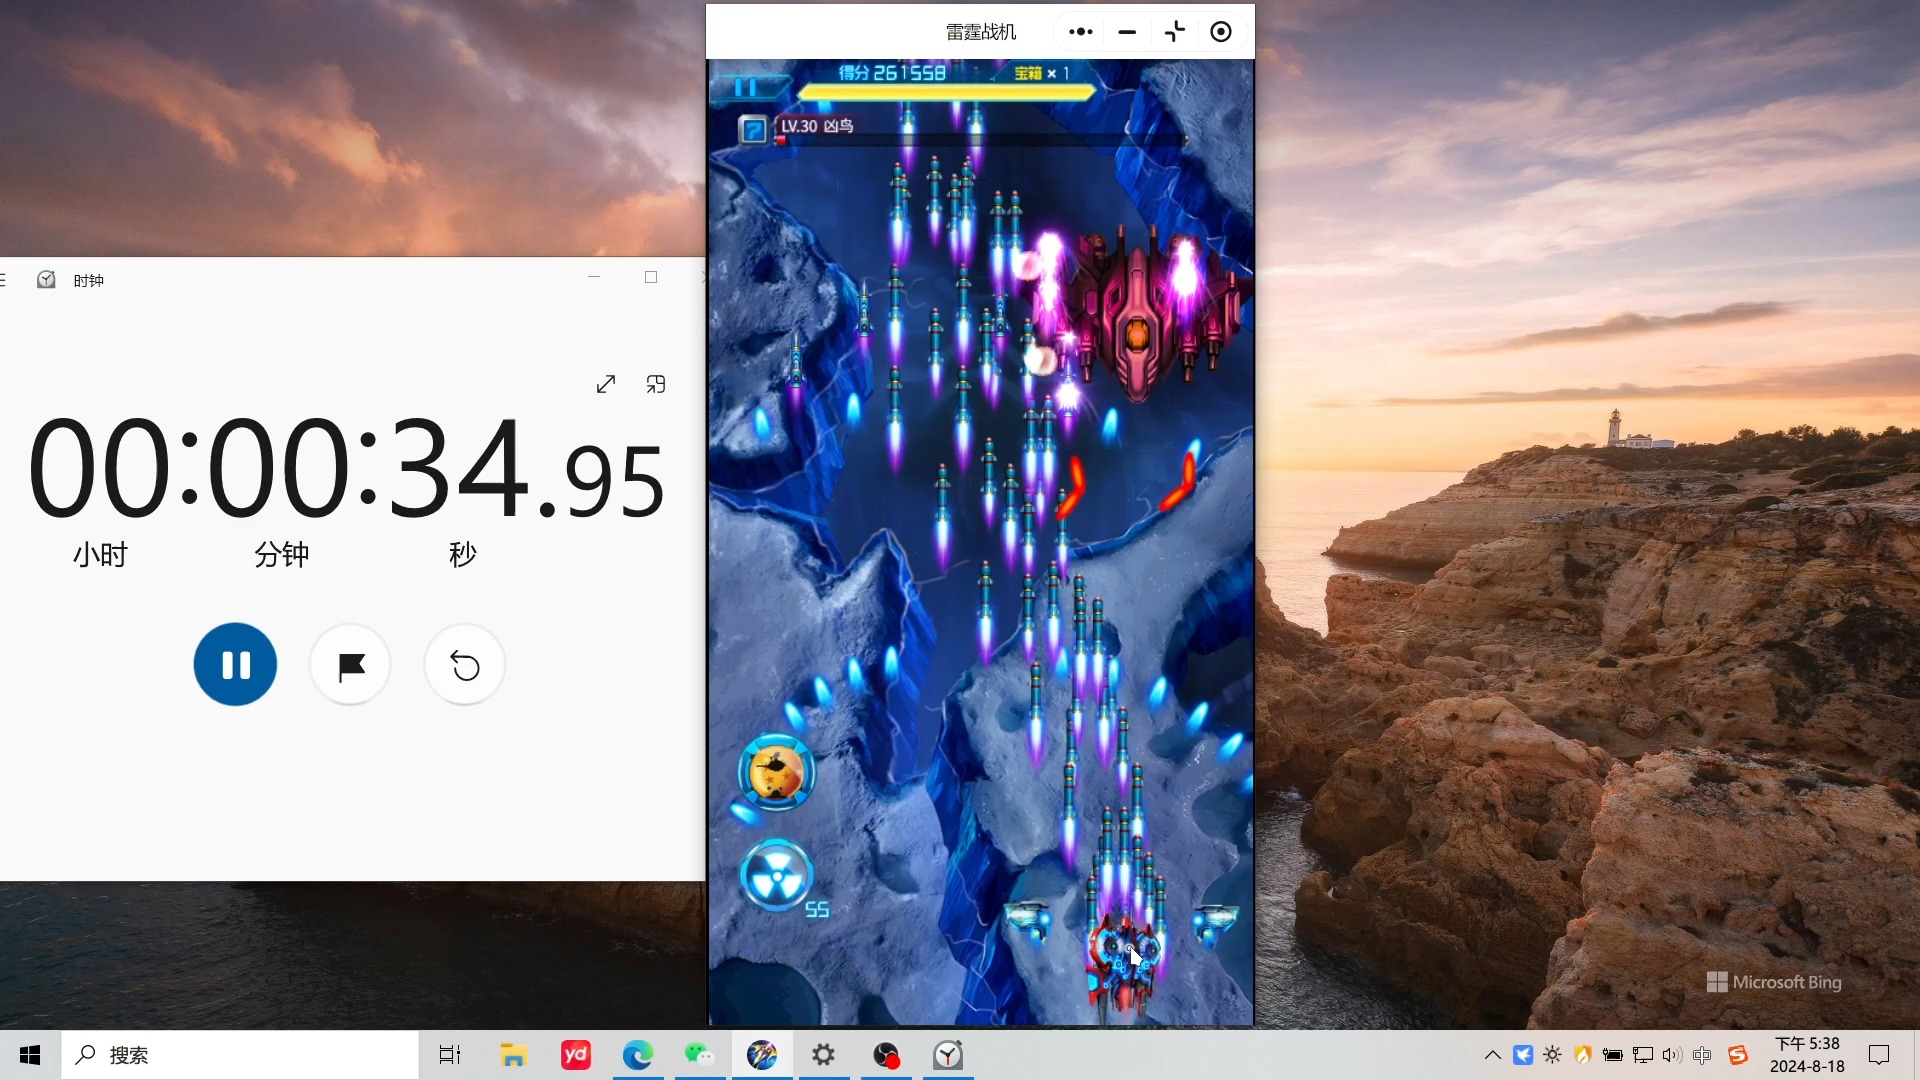Switch to Microsoft Edge in taskbar
Screen dimensions: 1920x1080
(x=638, y=1055)
